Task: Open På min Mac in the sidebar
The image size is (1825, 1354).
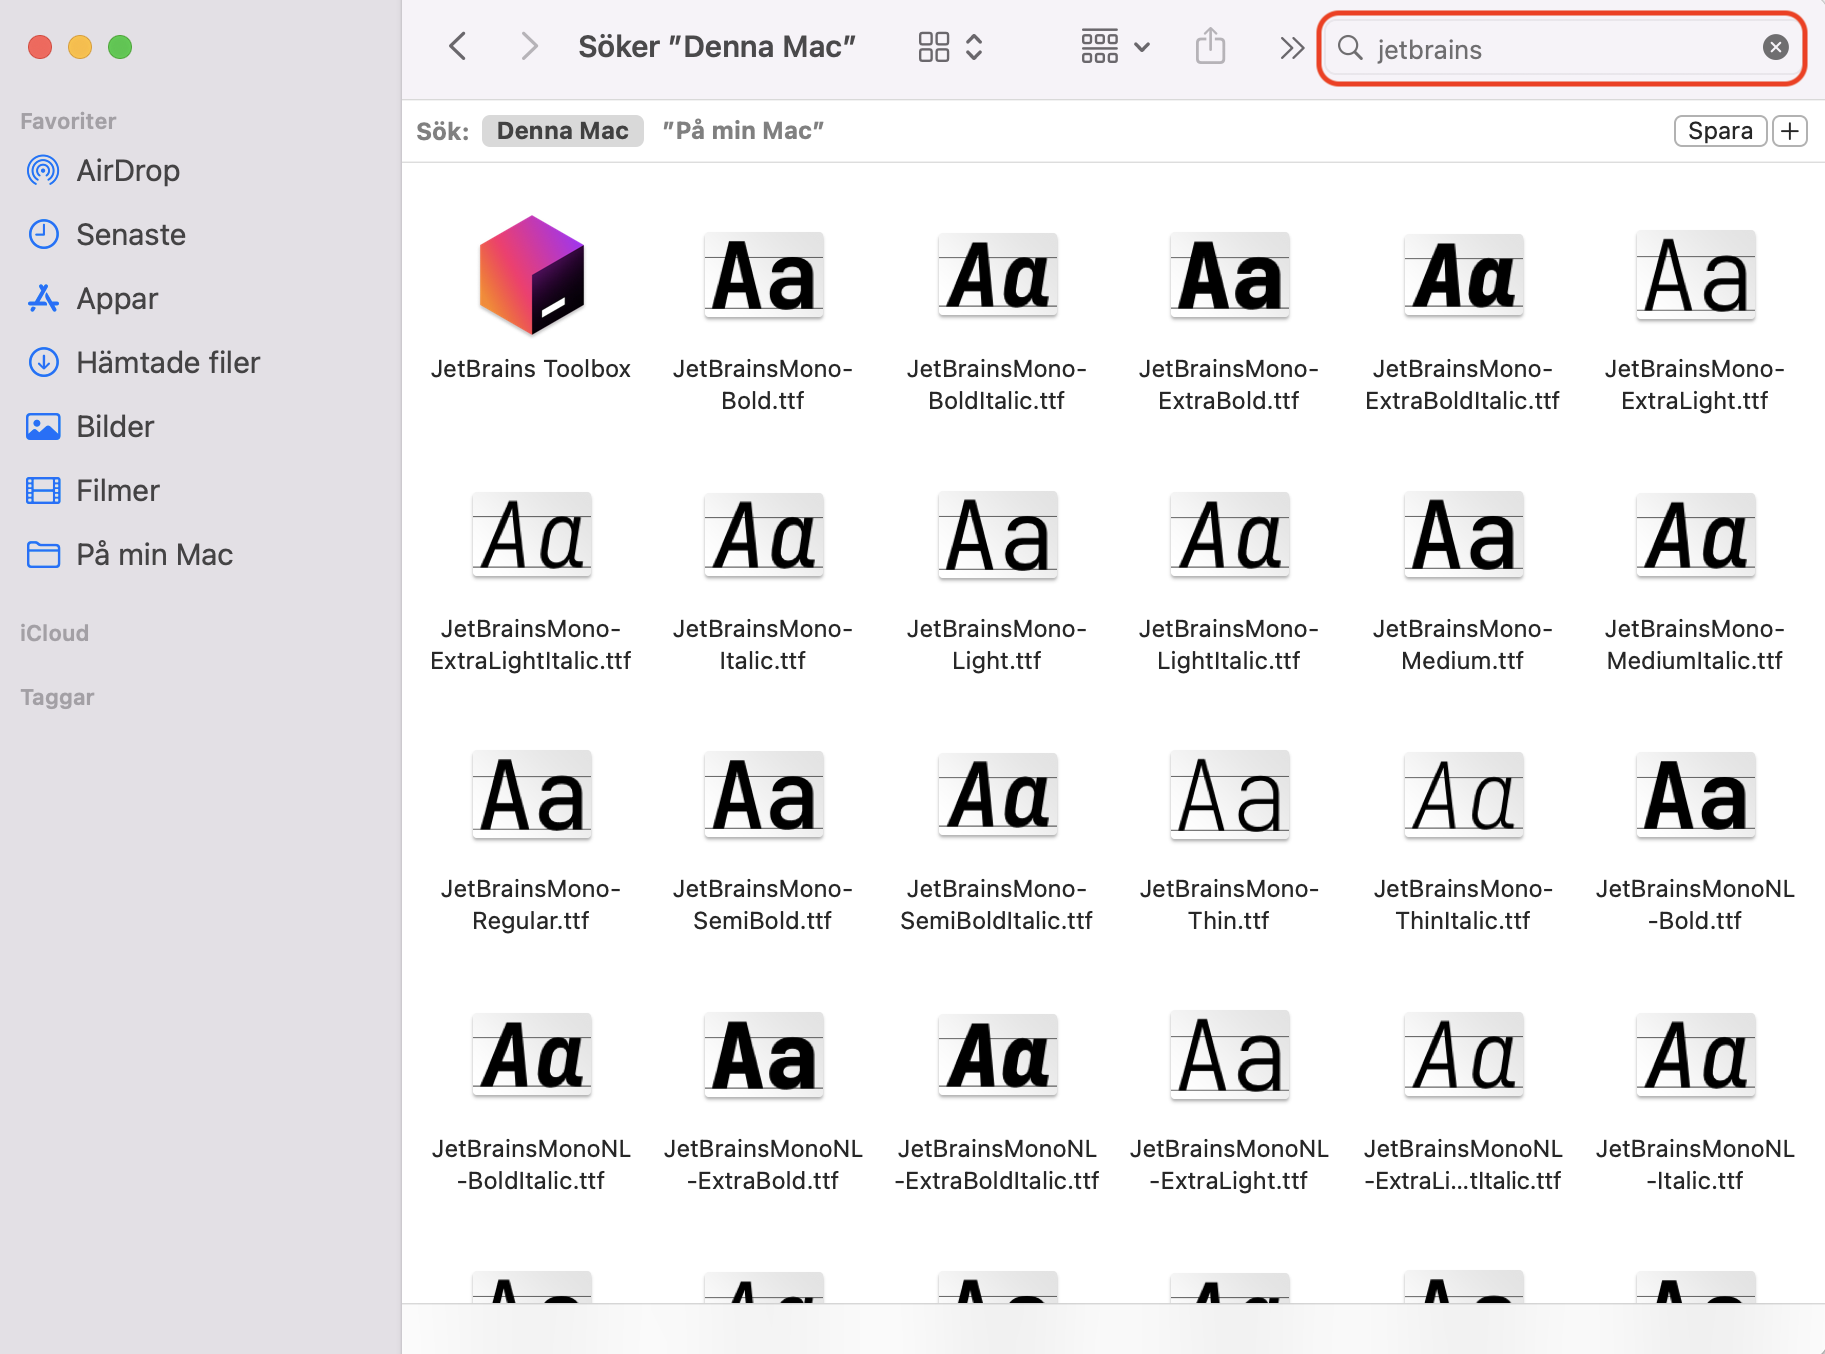Action: 129,555
